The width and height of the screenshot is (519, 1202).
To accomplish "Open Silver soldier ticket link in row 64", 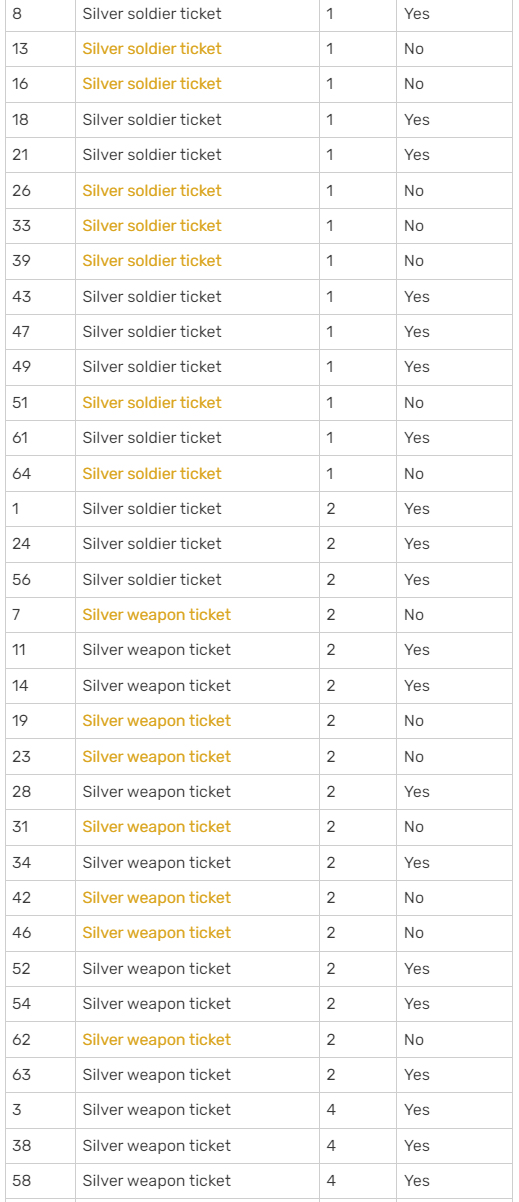I will click(152, 473).
